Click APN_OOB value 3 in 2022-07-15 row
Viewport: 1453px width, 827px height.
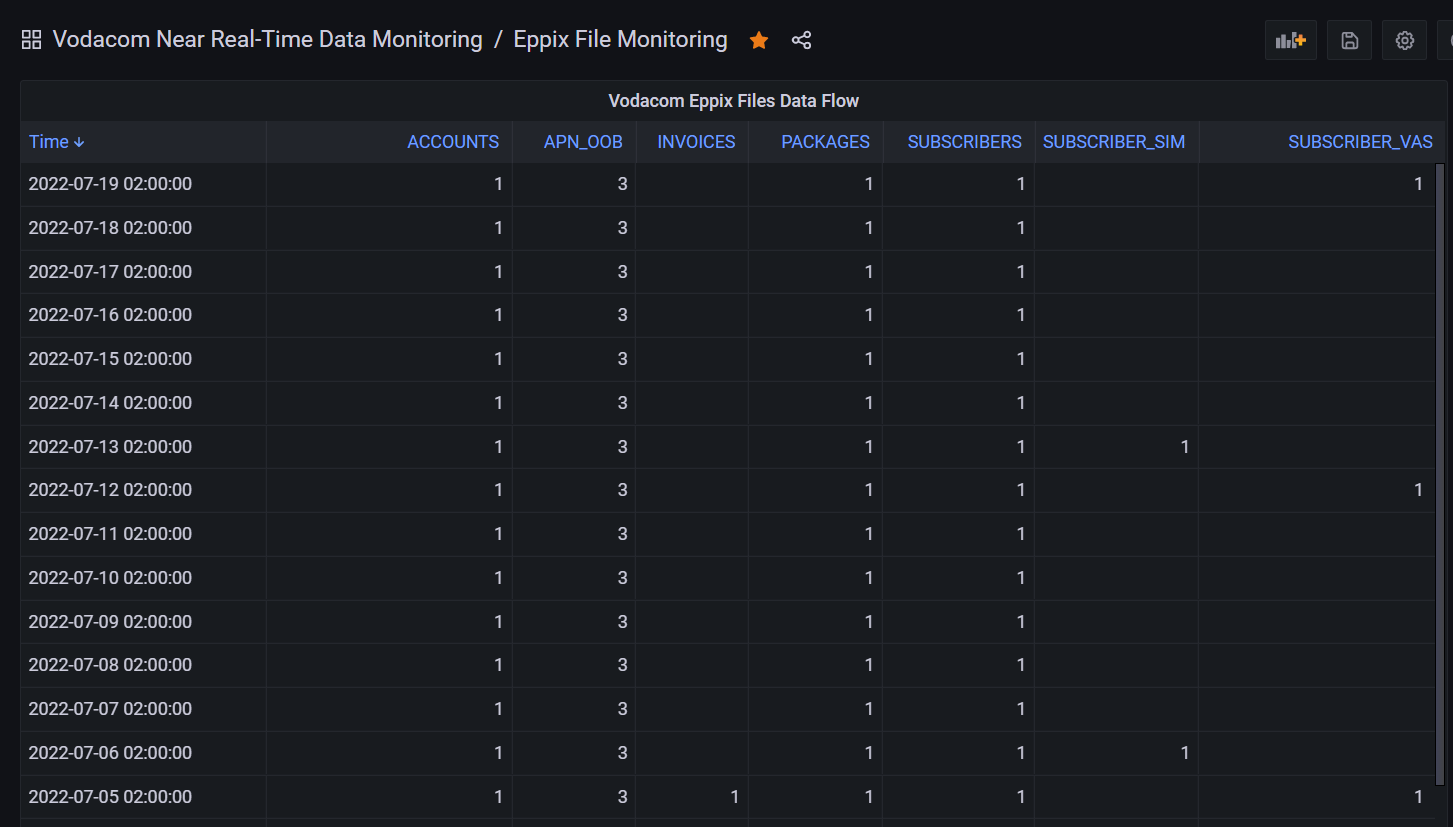tap(622, 359)
